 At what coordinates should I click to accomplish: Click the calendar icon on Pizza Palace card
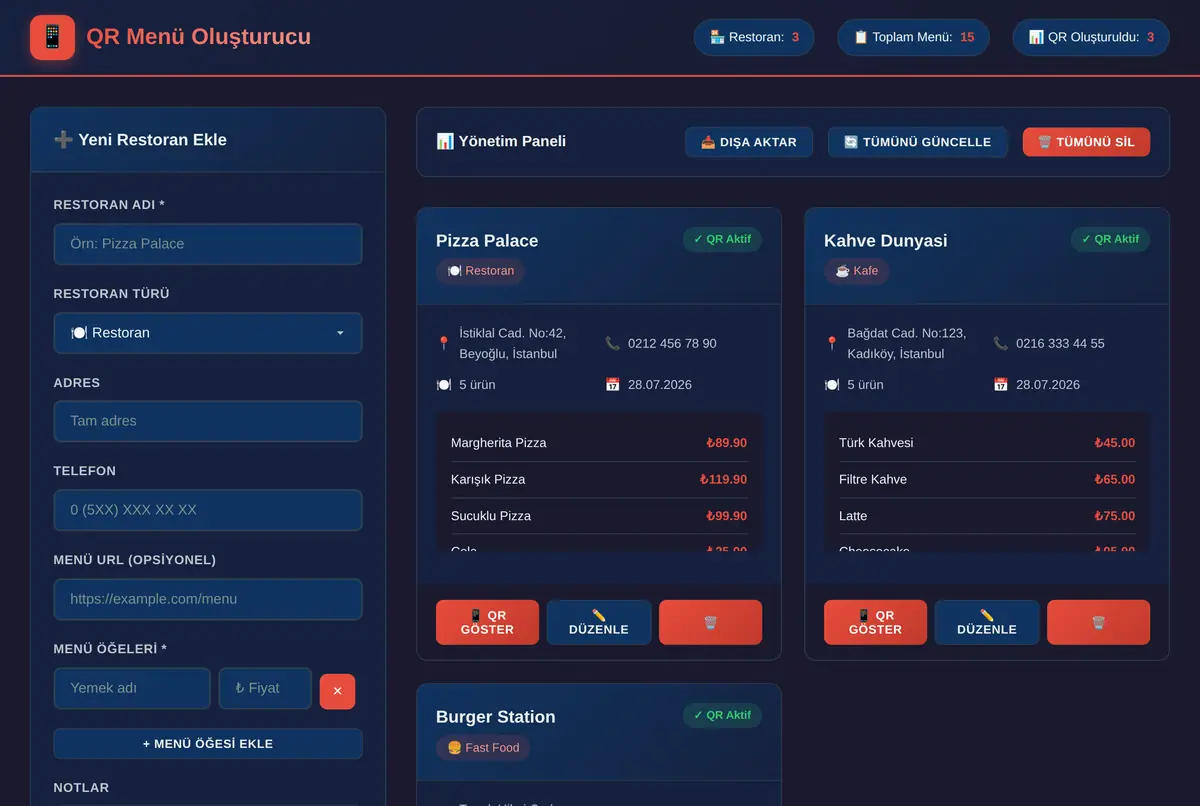pos(613,384)
